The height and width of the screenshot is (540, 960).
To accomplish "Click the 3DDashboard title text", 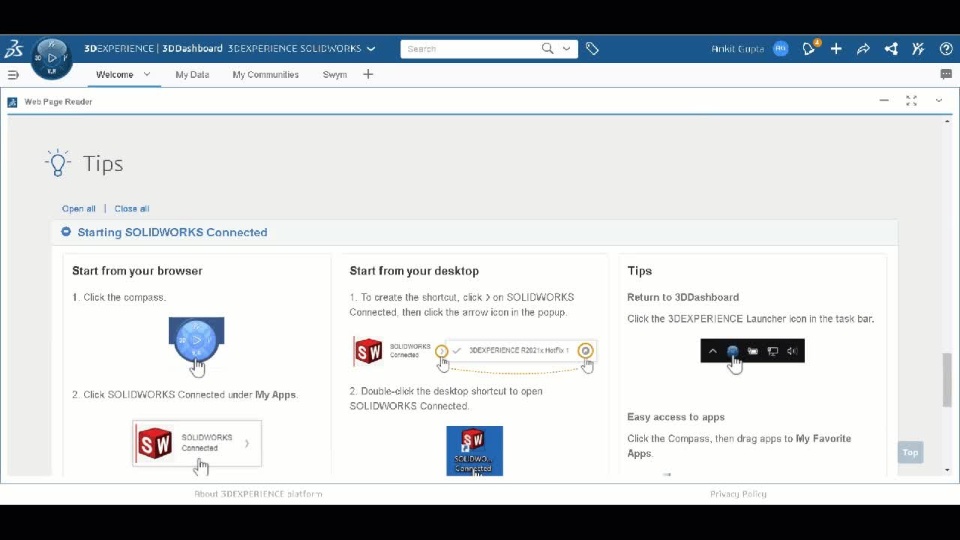I will pos(192,48).
